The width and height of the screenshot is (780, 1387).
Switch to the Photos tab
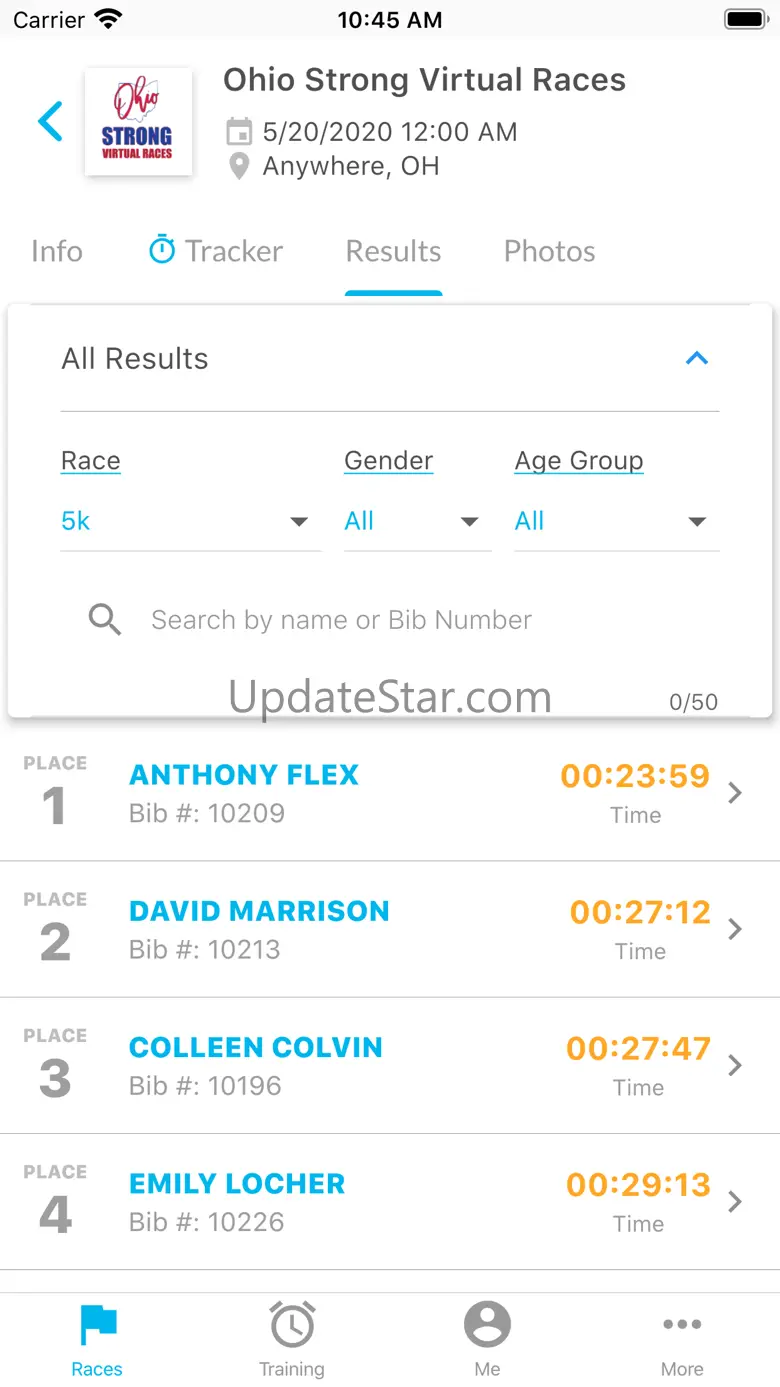tap(549, 251)
